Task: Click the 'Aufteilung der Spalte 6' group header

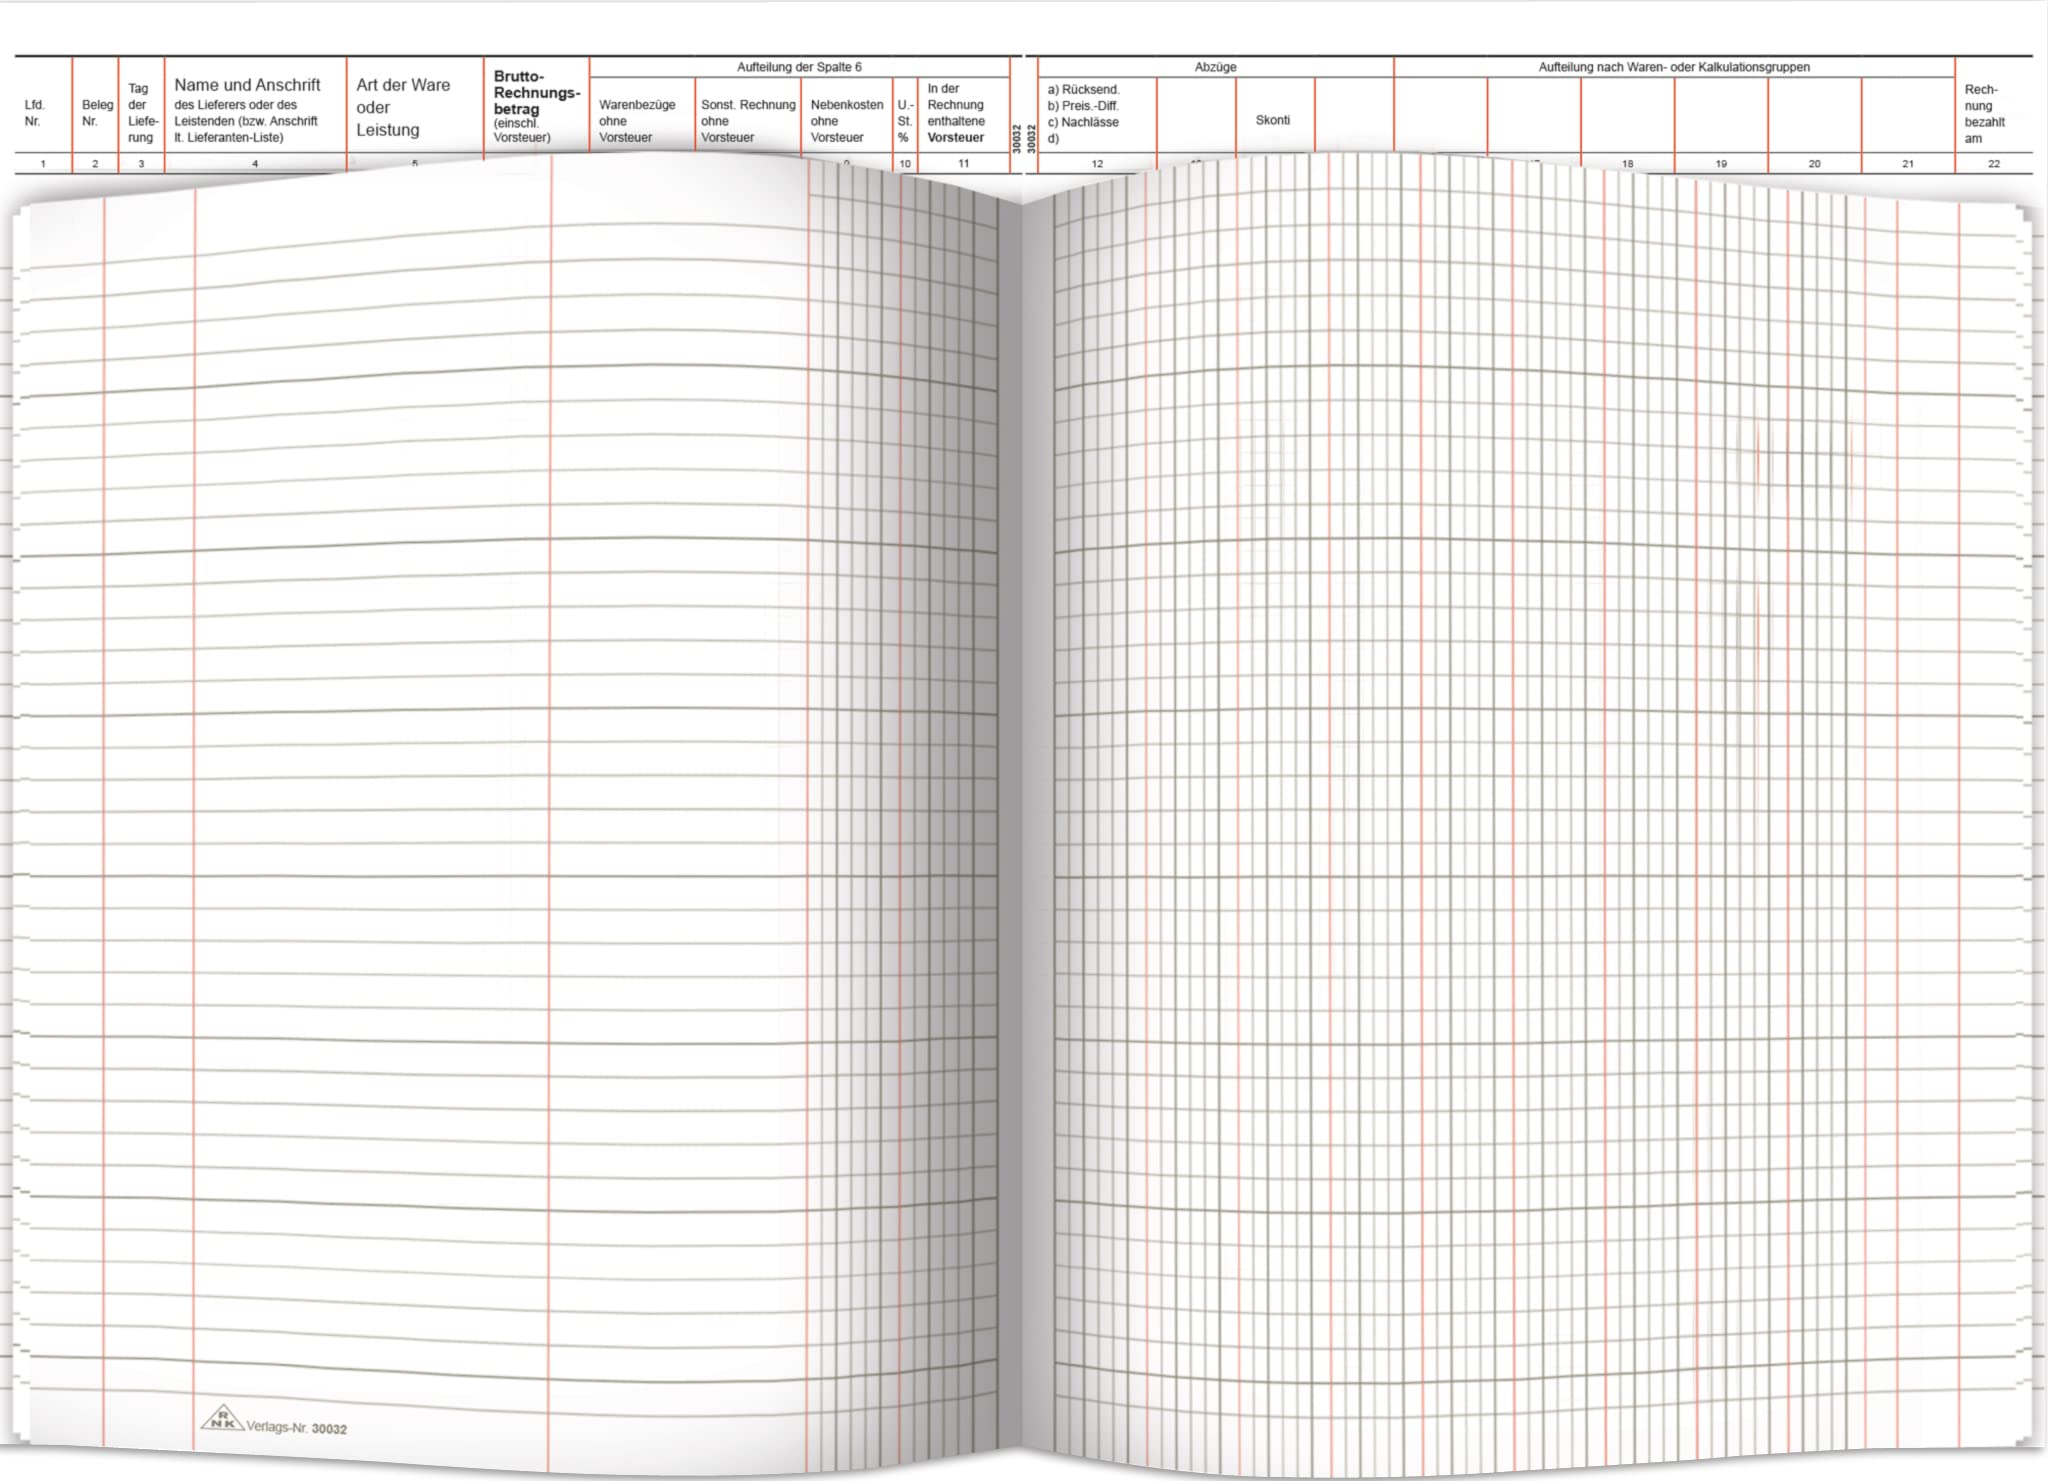Action: (799, 67)
